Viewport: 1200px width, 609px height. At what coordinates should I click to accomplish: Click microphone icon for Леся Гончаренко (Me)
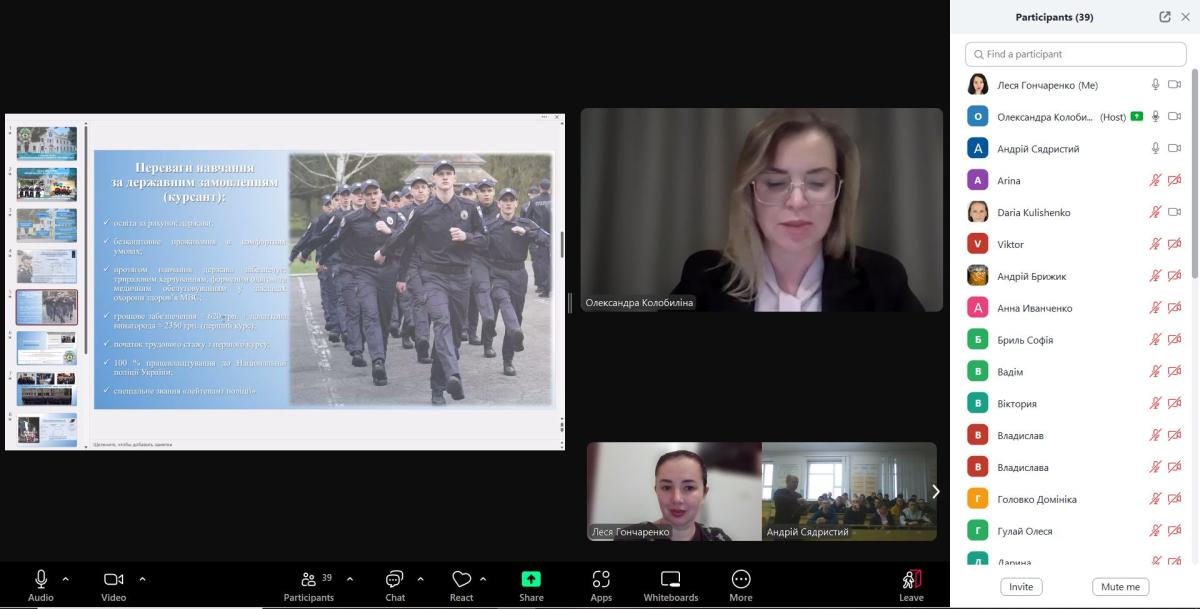(1155, 85)
